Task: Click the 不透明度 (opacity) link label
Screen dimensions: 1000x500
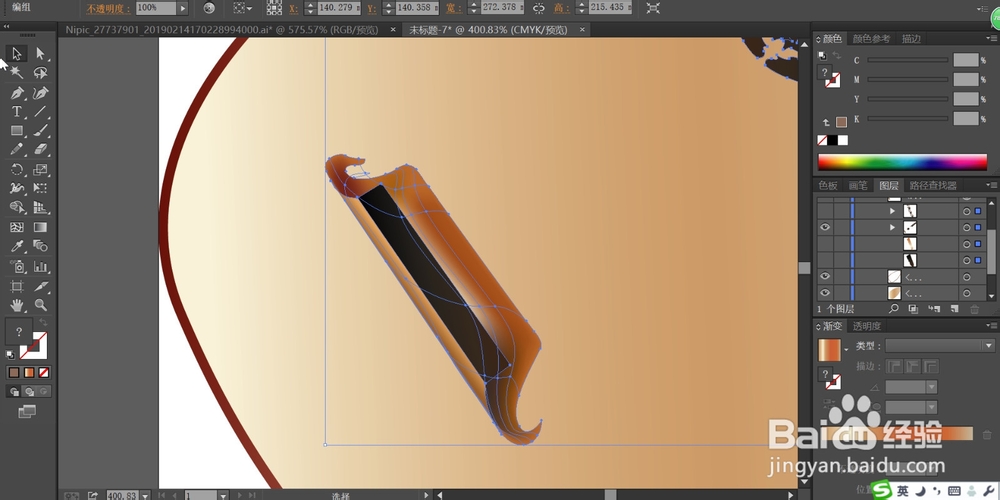Action: (108, 9)
